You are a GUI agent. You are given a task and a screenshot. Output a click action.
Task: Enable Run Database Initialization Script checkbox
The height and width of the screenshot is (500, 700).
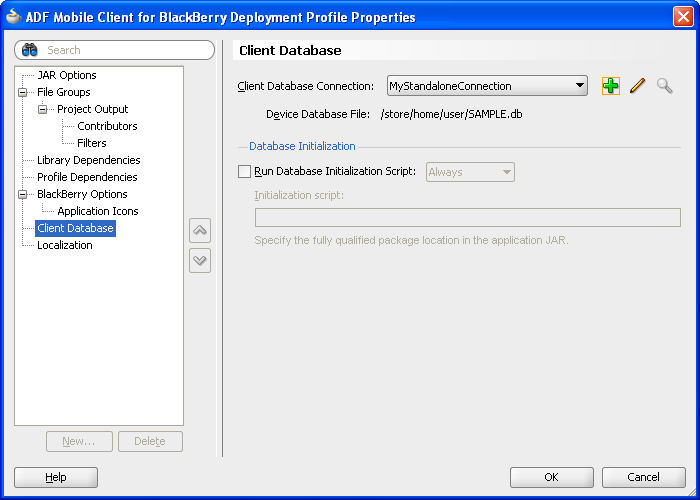point(244,171)
